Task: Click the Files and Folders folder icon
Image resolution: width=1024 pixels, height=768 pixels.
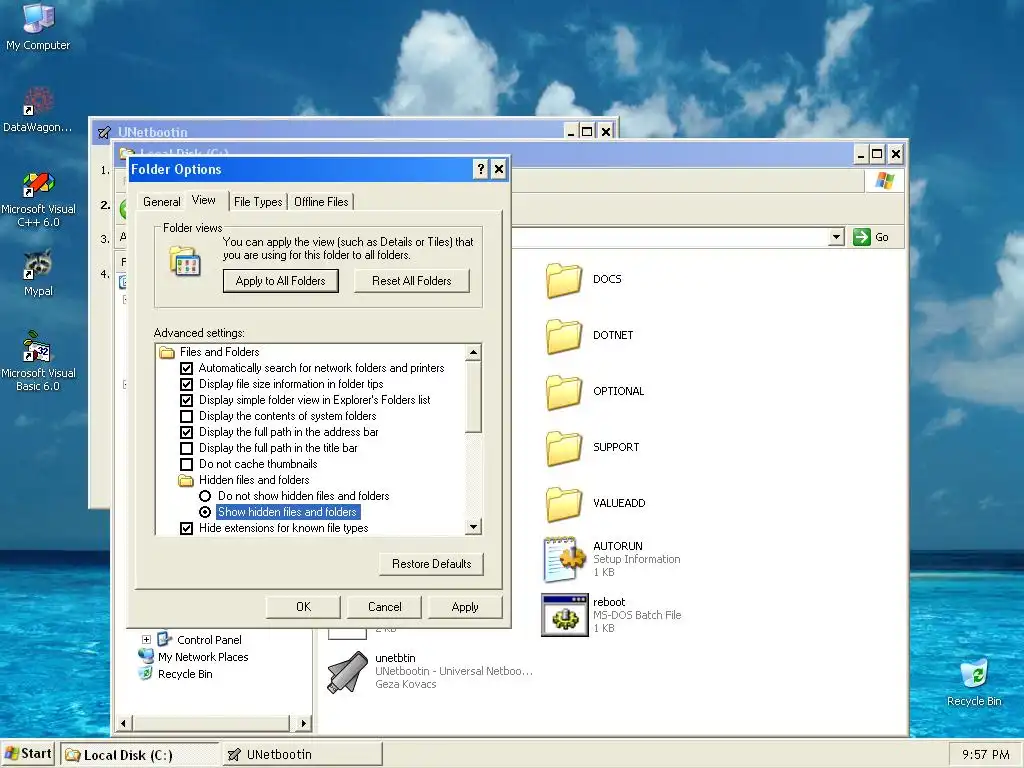Action: 167,352
